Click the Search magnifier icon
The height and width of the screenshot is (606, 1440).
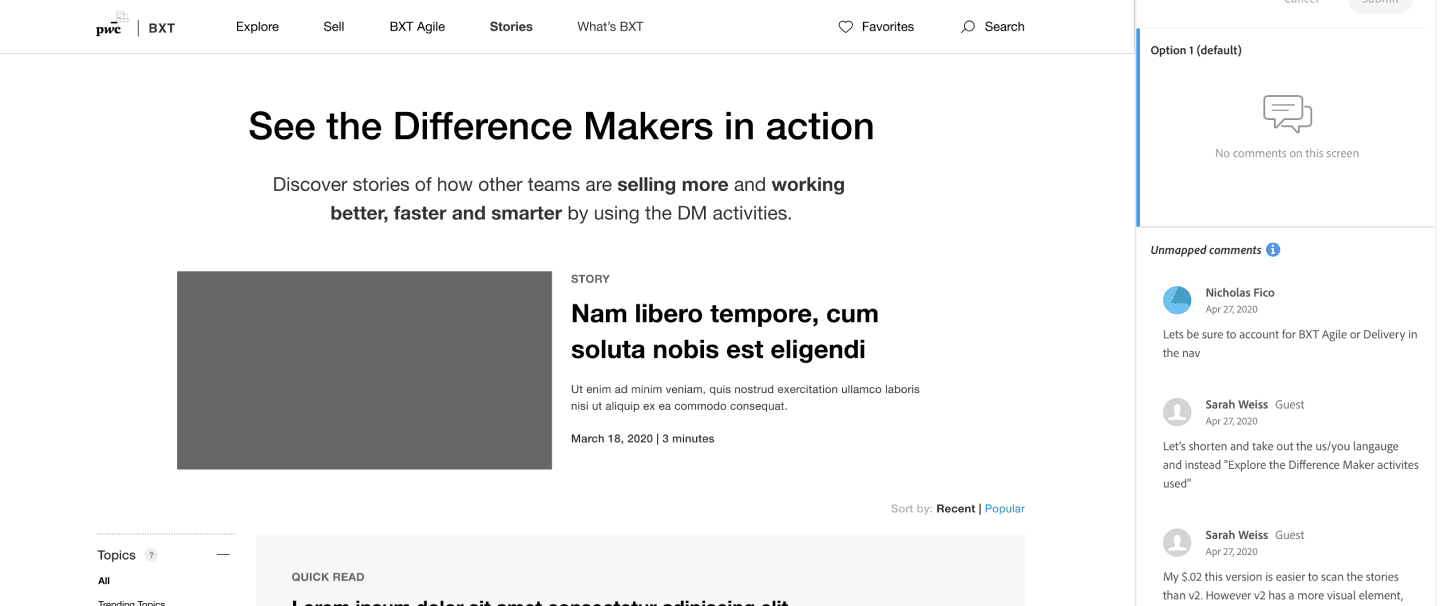coord(968,27)
